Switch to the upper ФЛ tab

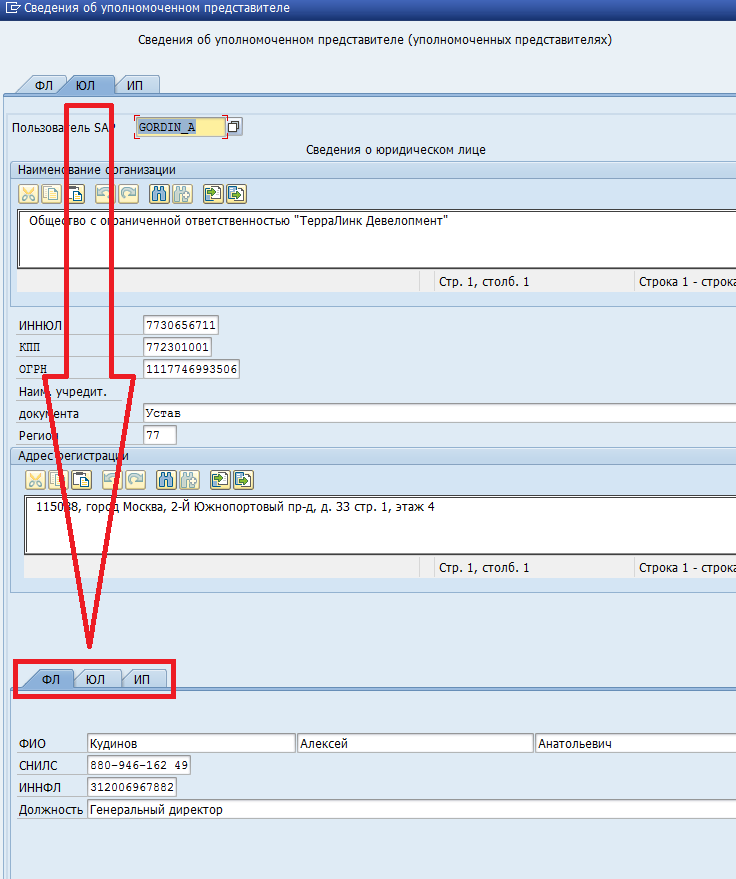click(x=44, y=85)
